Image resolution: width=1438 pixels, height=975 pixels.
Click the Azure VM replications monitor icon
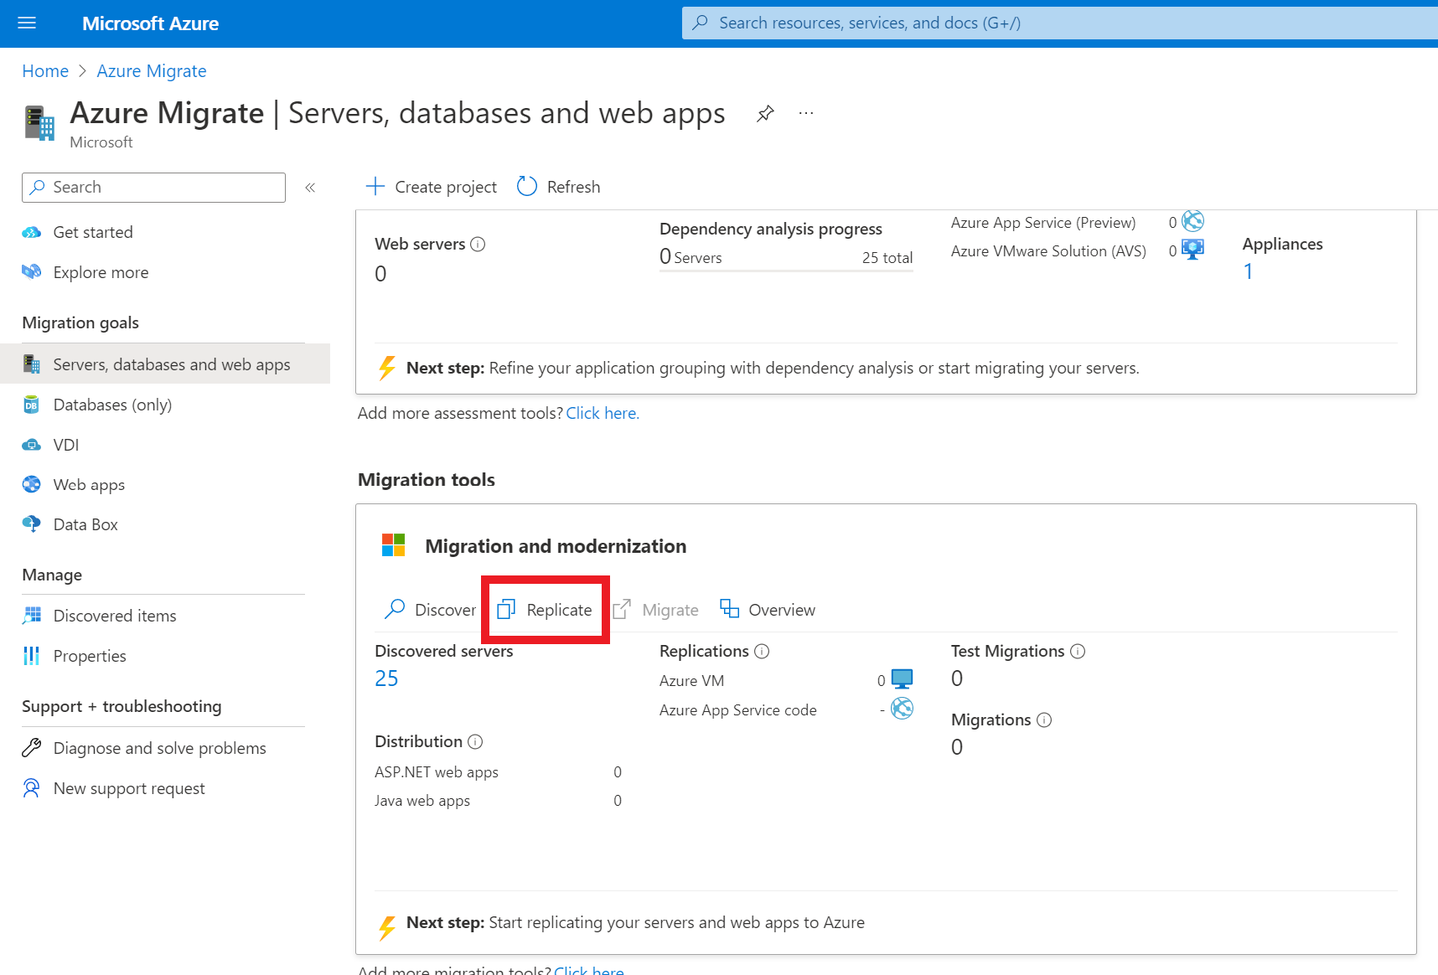click(902, 680)
